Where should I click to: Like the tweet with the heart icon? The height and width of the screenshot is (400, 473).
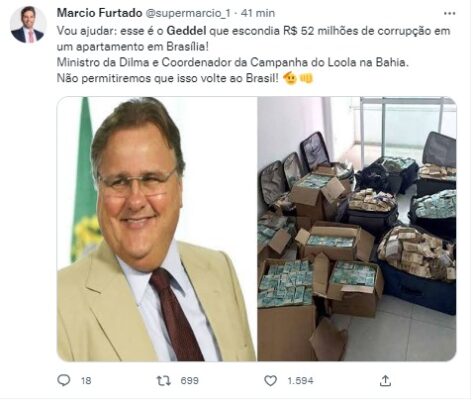click(x=270, y=380)
